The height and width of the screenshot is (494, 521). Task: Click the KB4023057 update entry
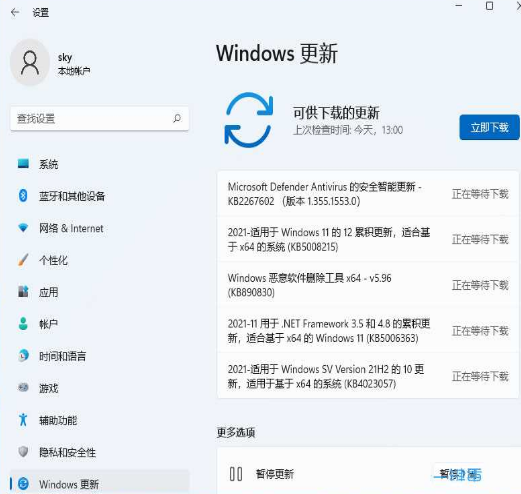click(368, 376)
